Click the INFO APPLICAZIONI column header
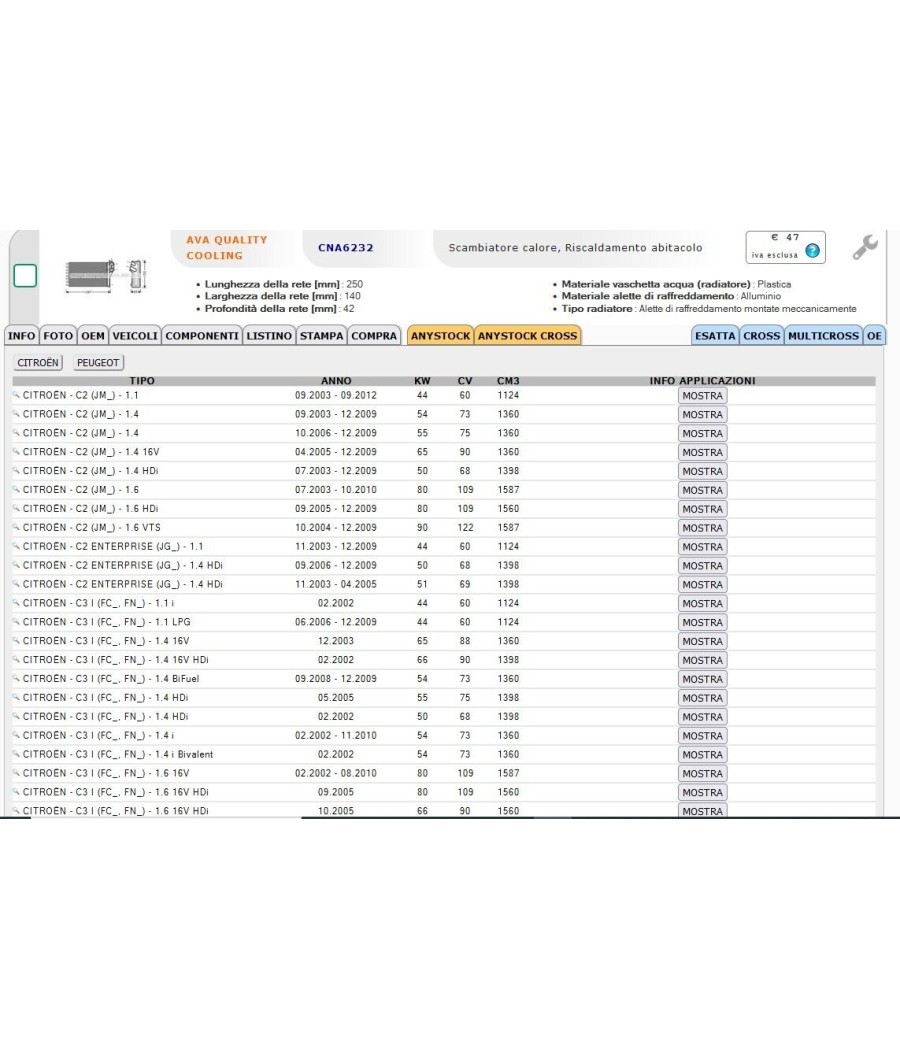900x1050 pixels. coord(702,380)
